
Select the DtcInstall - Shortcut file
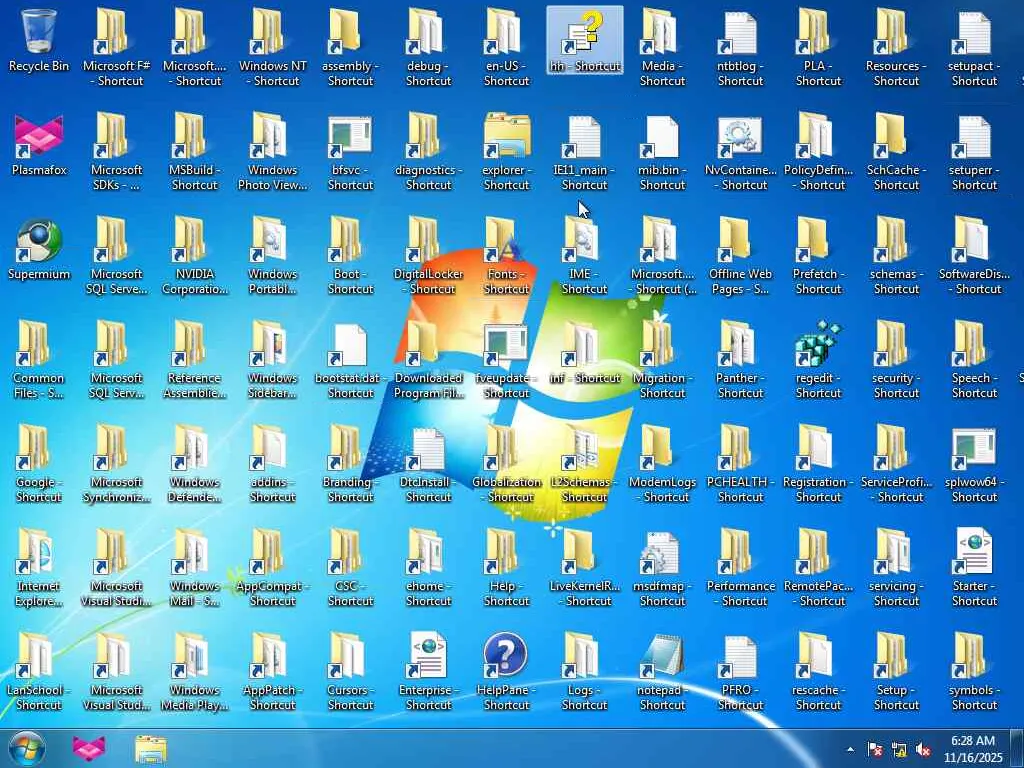pyautogui.click(x=428, y=464)
